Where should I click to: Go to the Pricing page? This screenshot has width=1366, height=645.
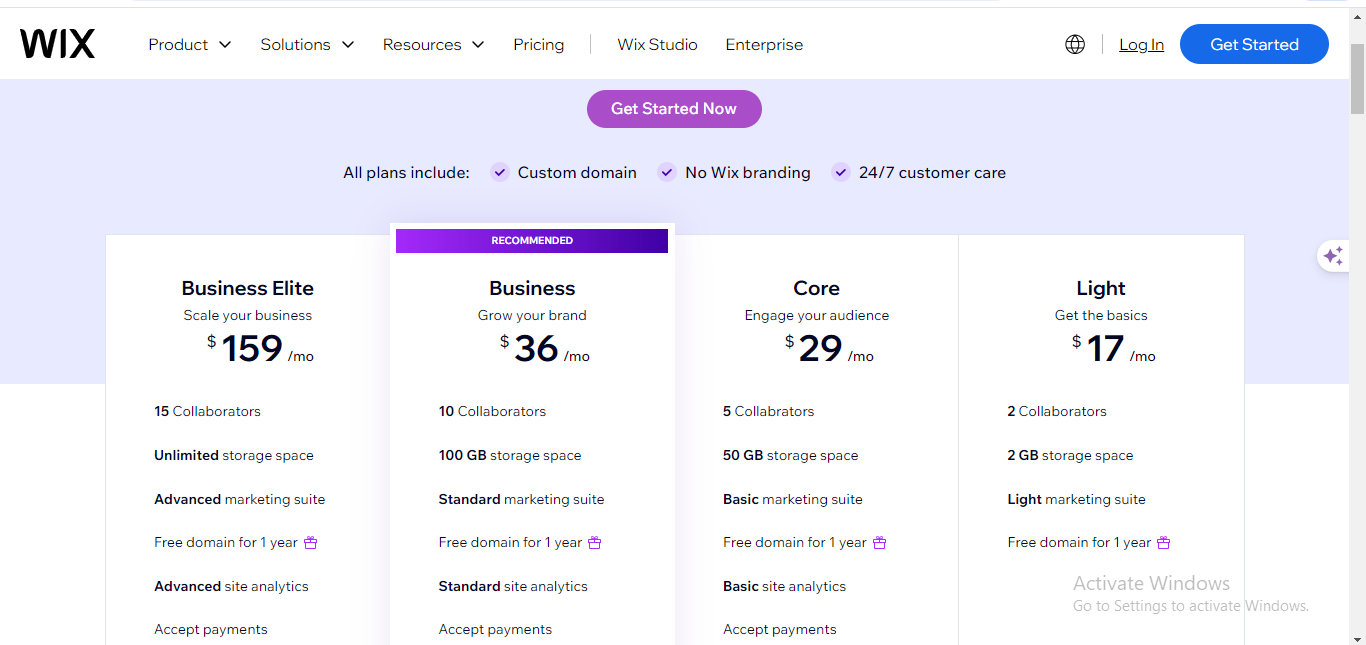[x=538, y=44]
